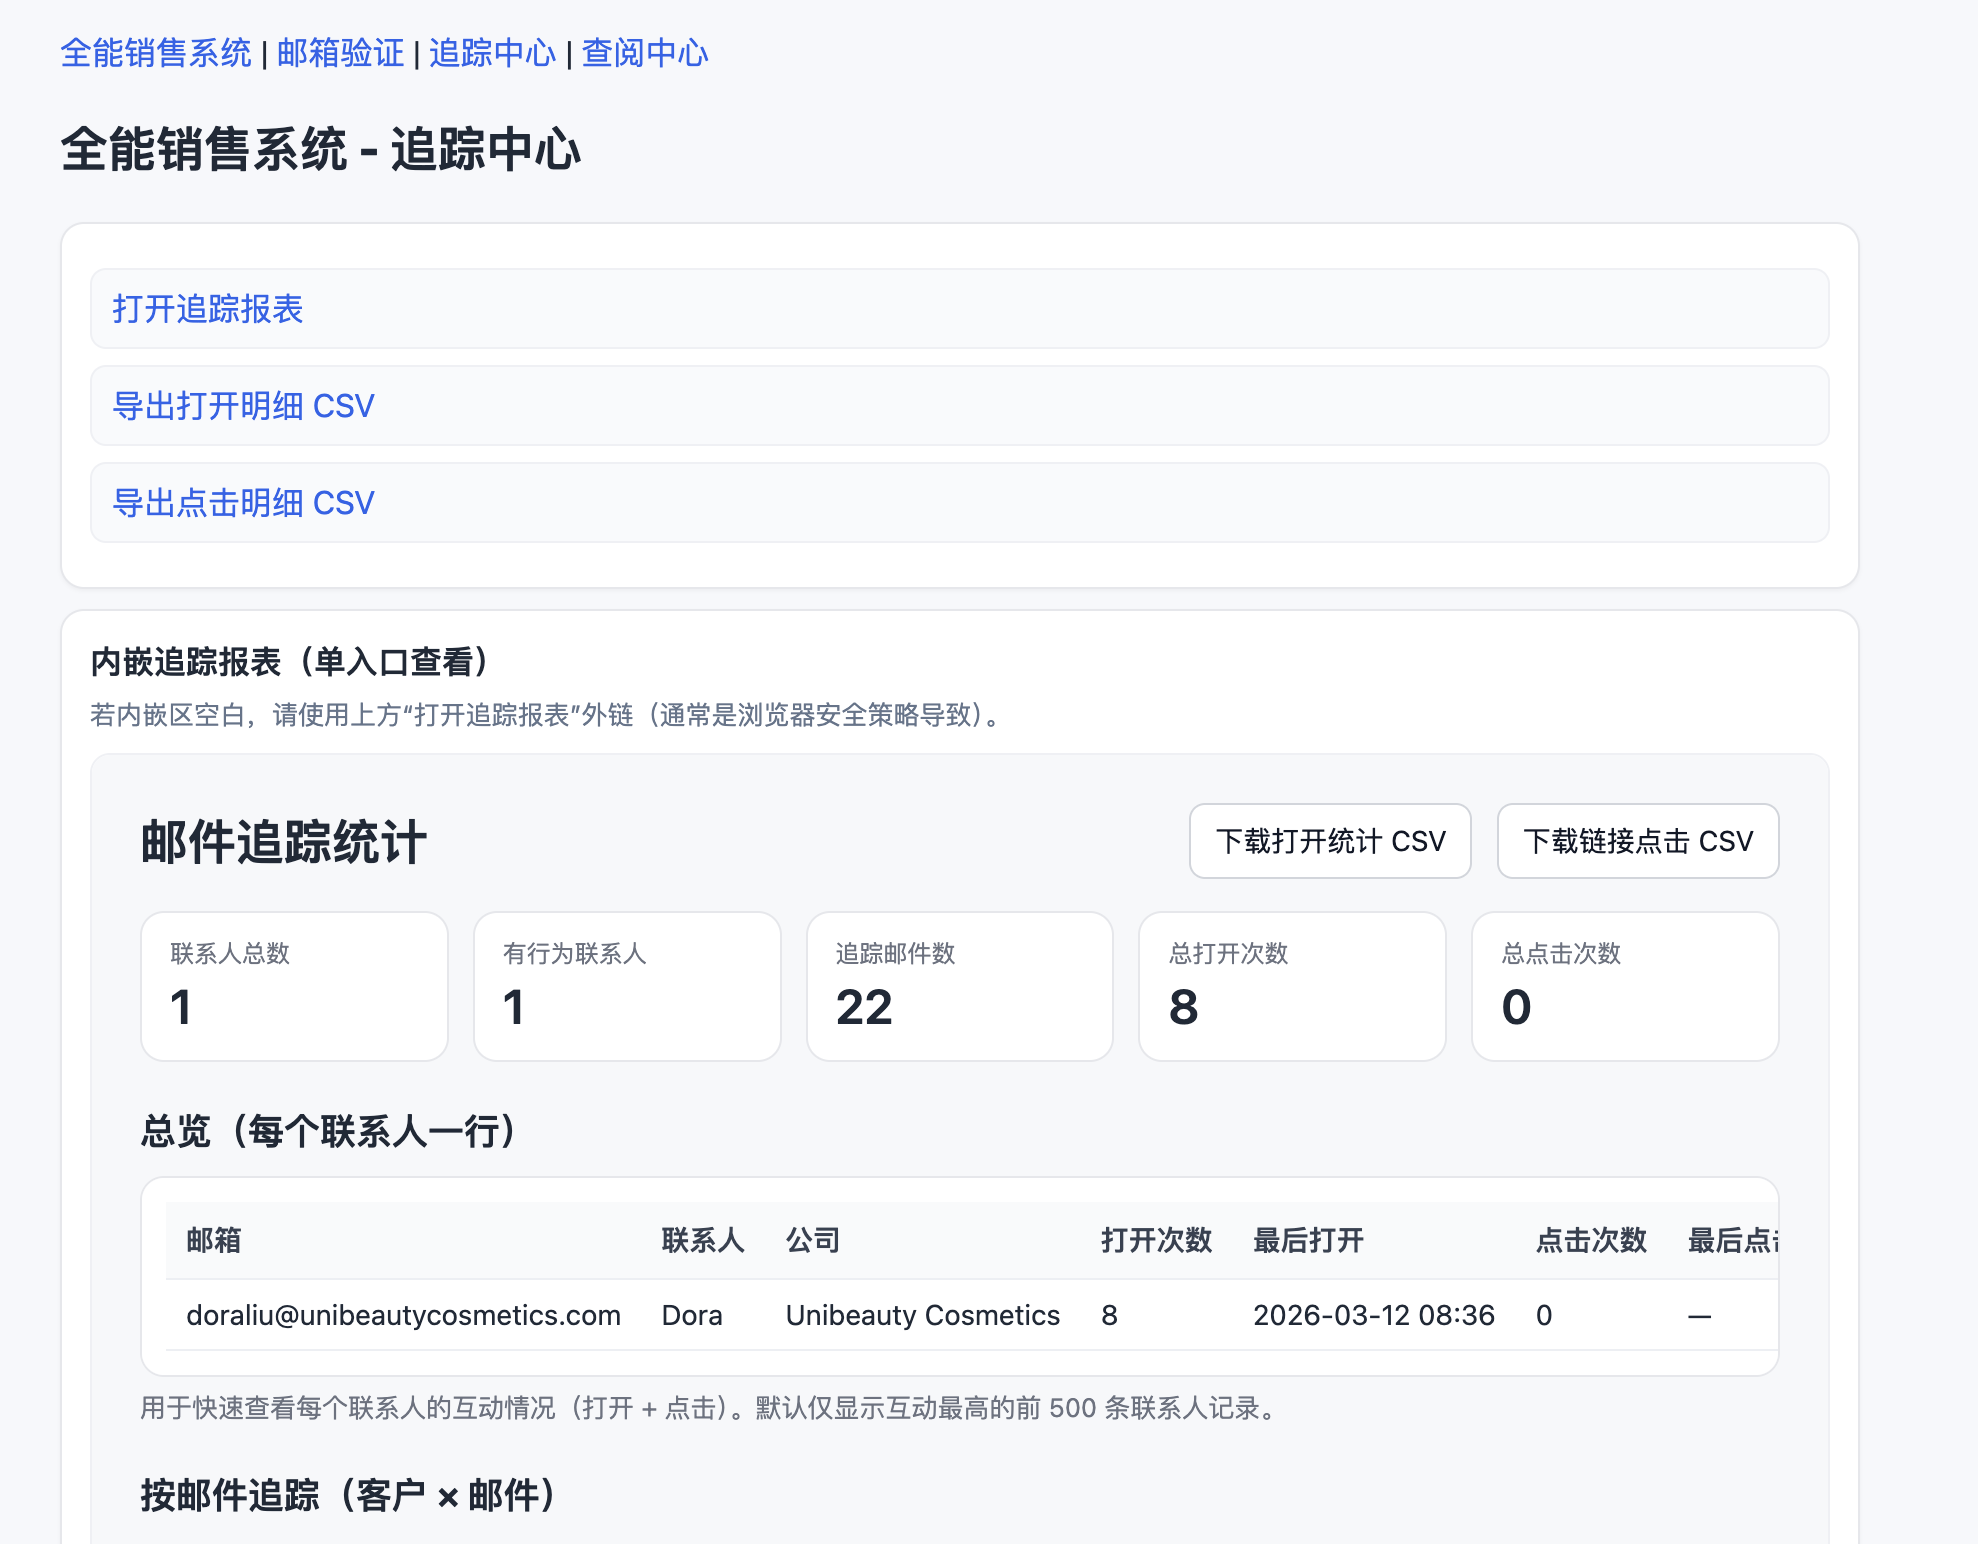Select the doraliu@unibeautycosmetics.com email cell
1978x1544 pixels.
[403, 1315]
